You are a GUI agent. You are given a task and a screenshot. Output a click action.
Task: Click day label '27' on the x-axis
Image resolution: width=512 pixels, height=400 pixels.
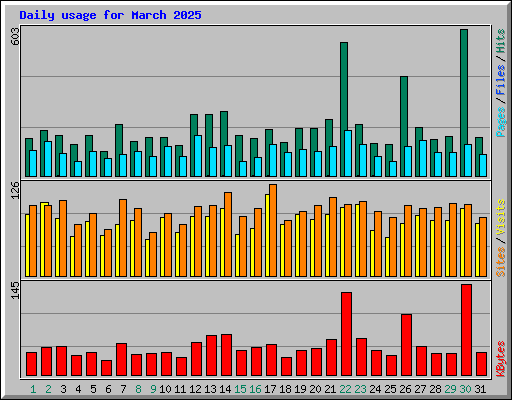[420, 389]
